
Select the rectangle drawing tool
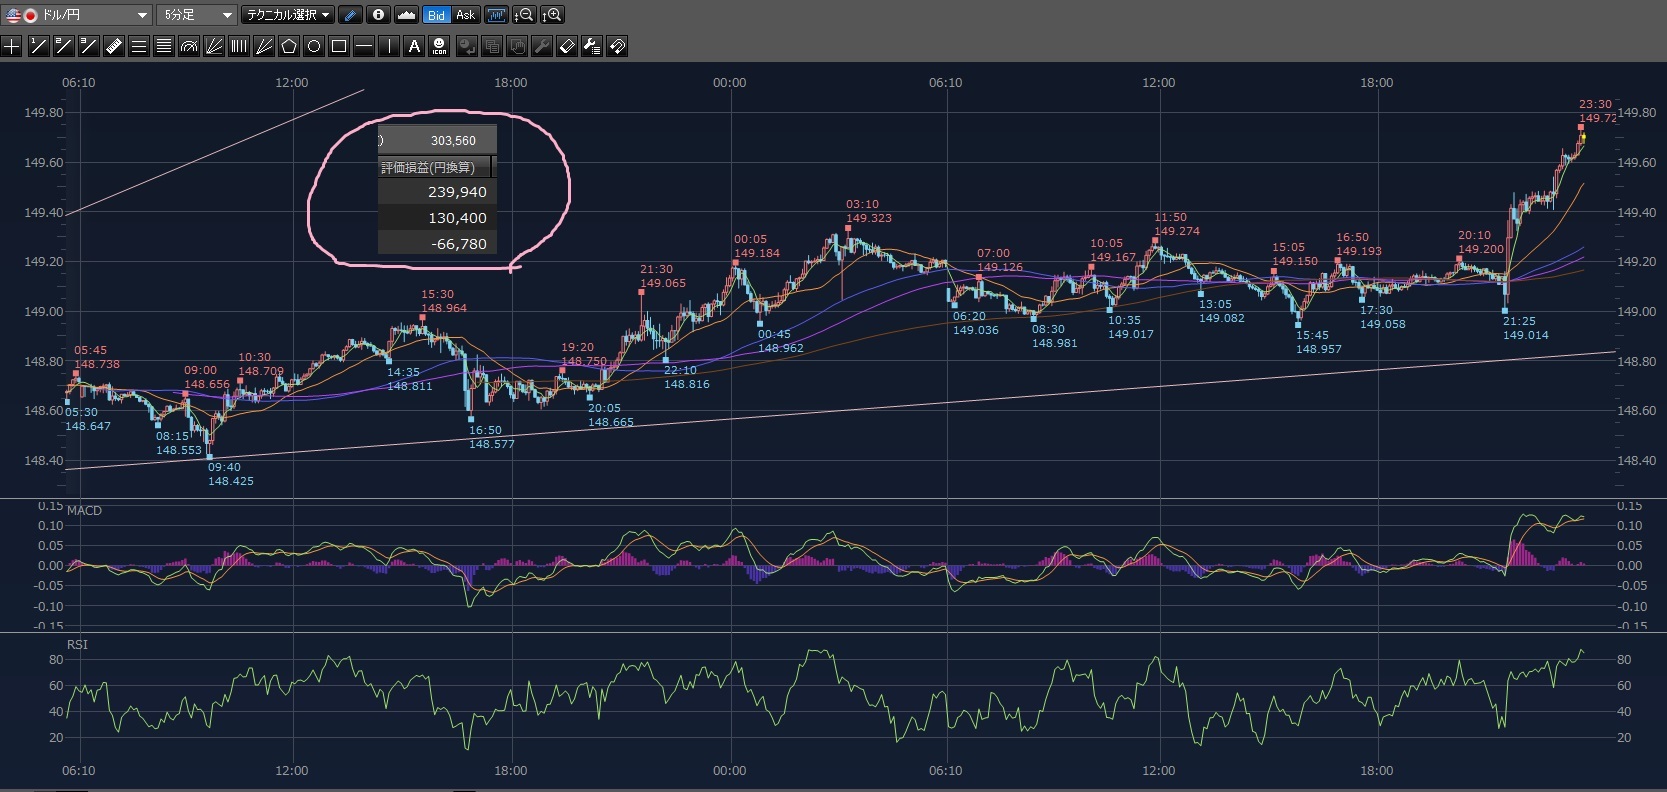tap(339, 46)
